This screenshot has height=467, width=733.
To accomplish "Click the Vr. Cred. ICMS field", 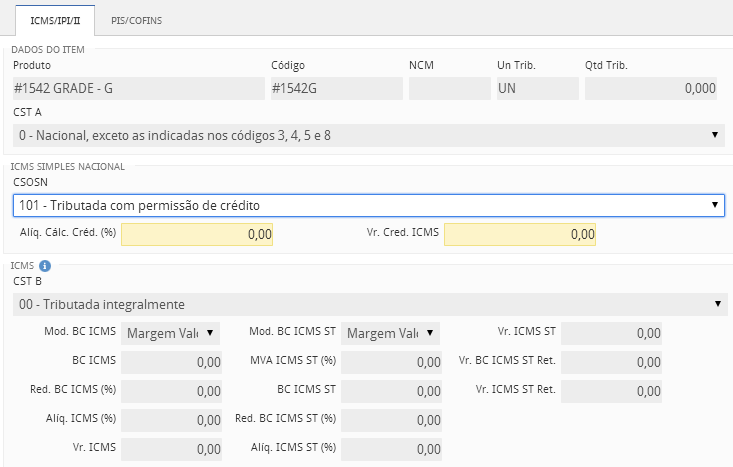I will point(519,234).
